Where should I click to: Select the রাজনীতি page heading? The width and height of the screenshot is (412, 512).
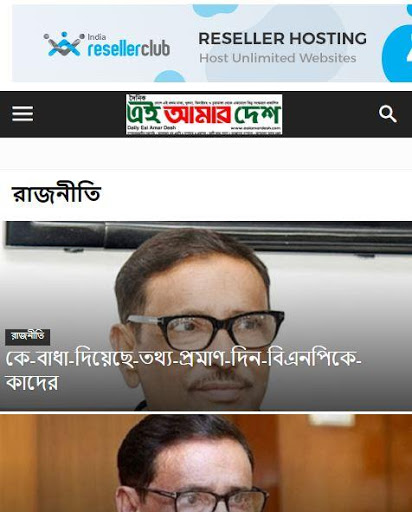click(56, 193)
